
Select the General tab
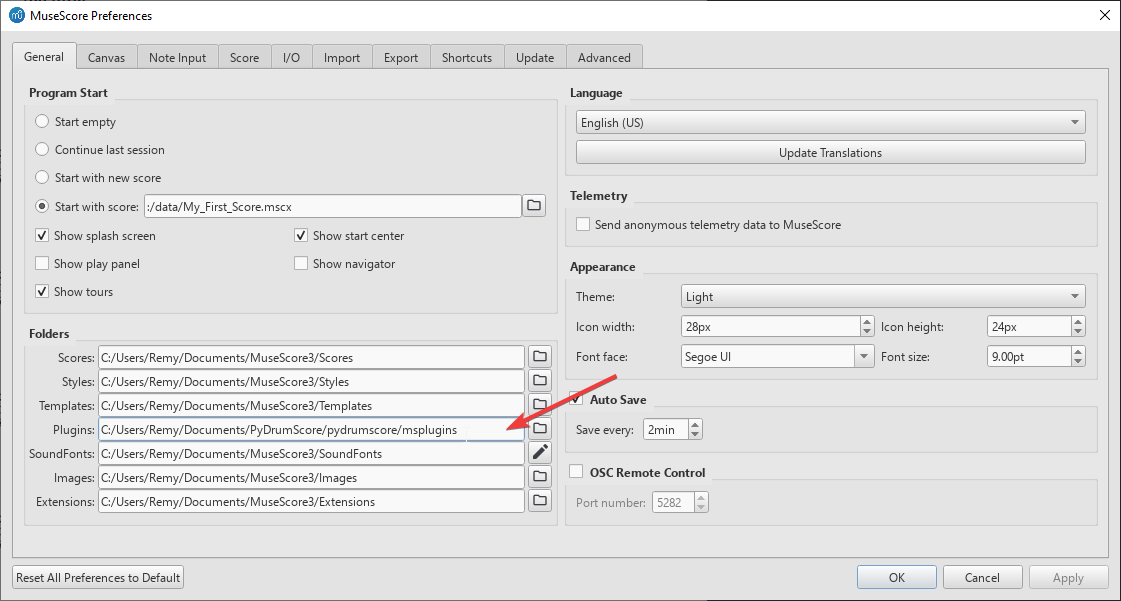(x=44, y=56)
